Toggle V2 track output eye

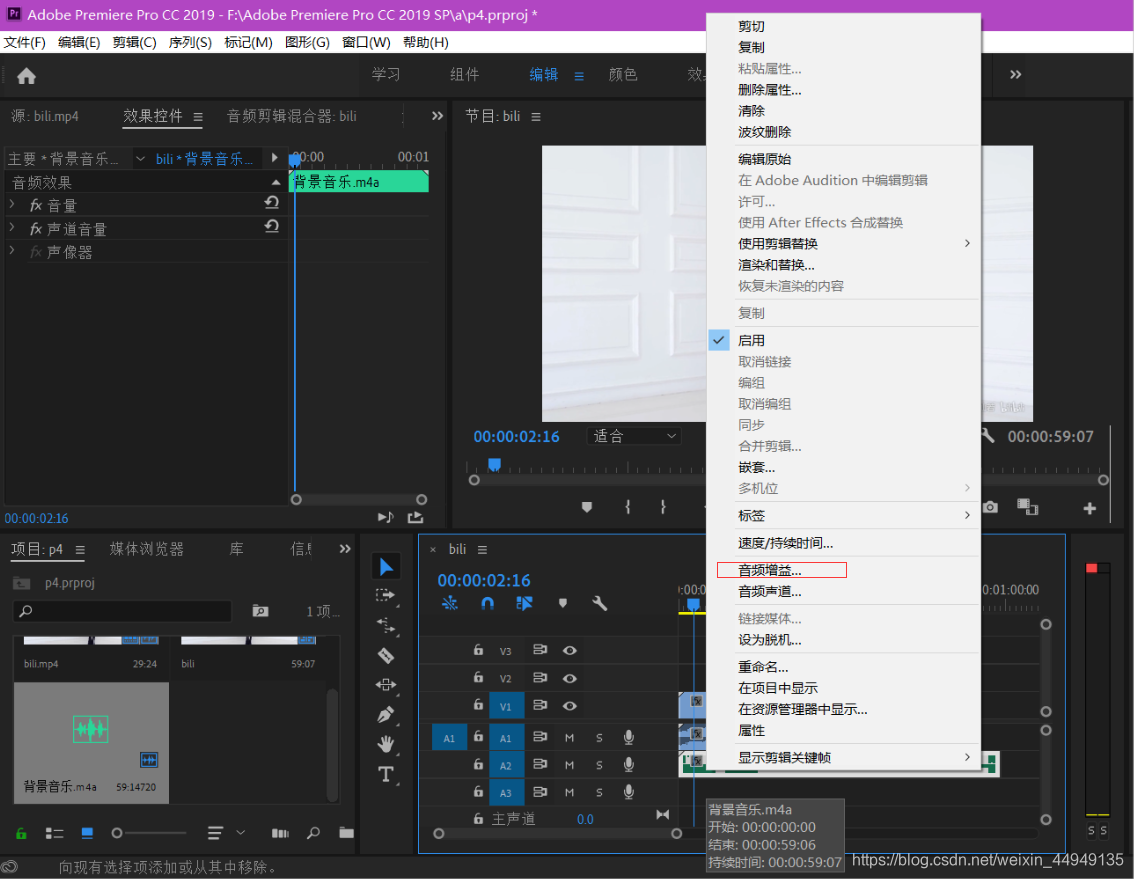point(570,679)
